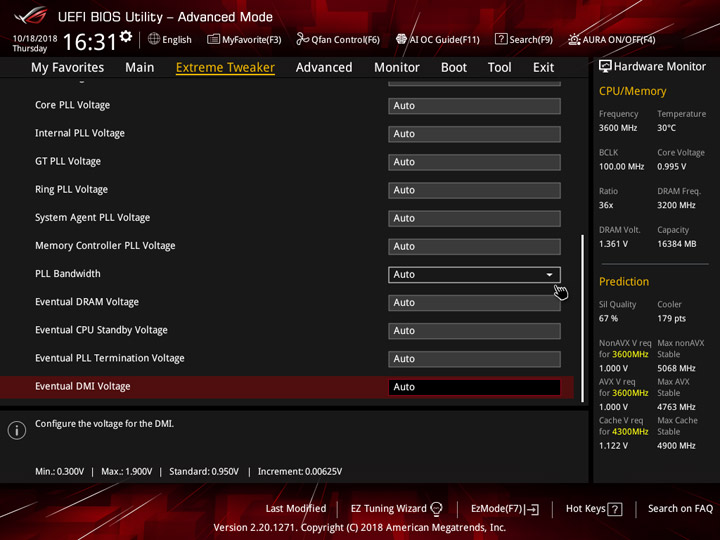
Task: Click the Last Modified button
Action: (296, 509)
